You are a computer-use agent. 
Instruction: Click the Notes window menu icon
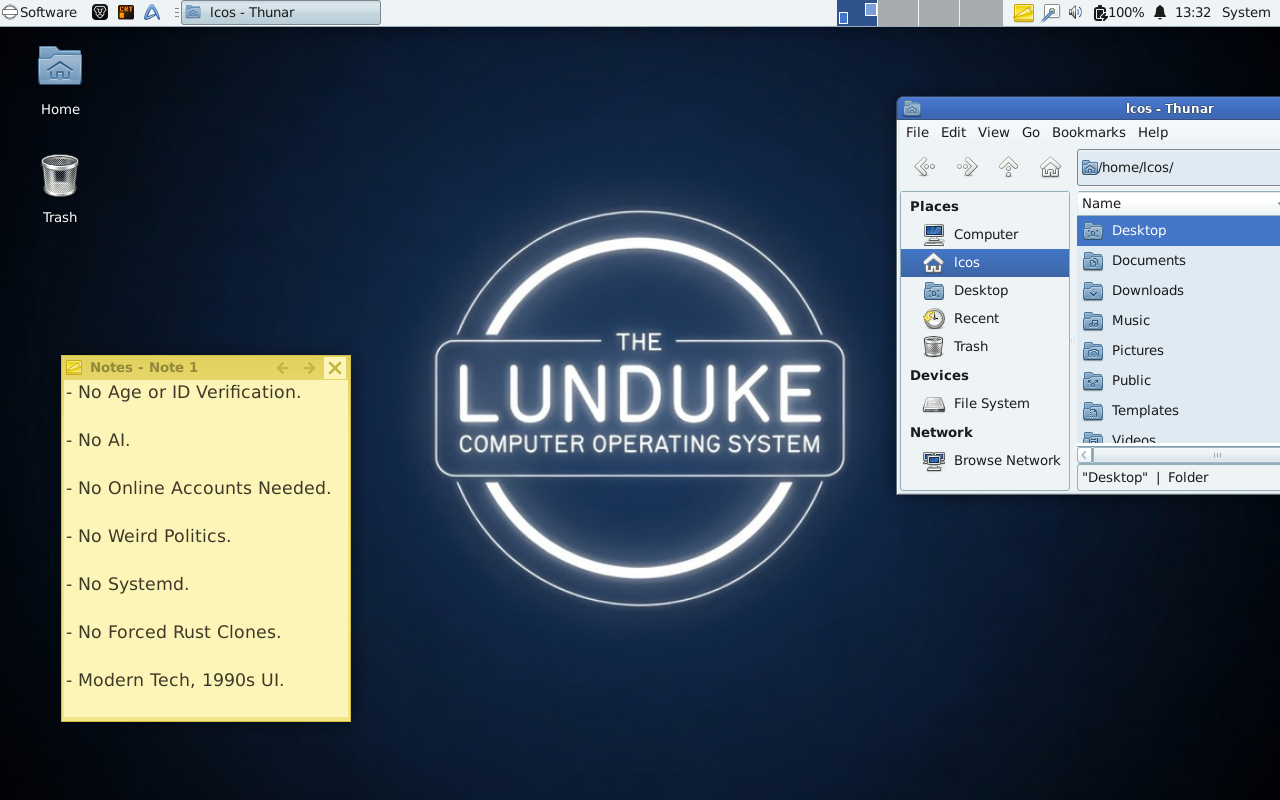(74, 368)
